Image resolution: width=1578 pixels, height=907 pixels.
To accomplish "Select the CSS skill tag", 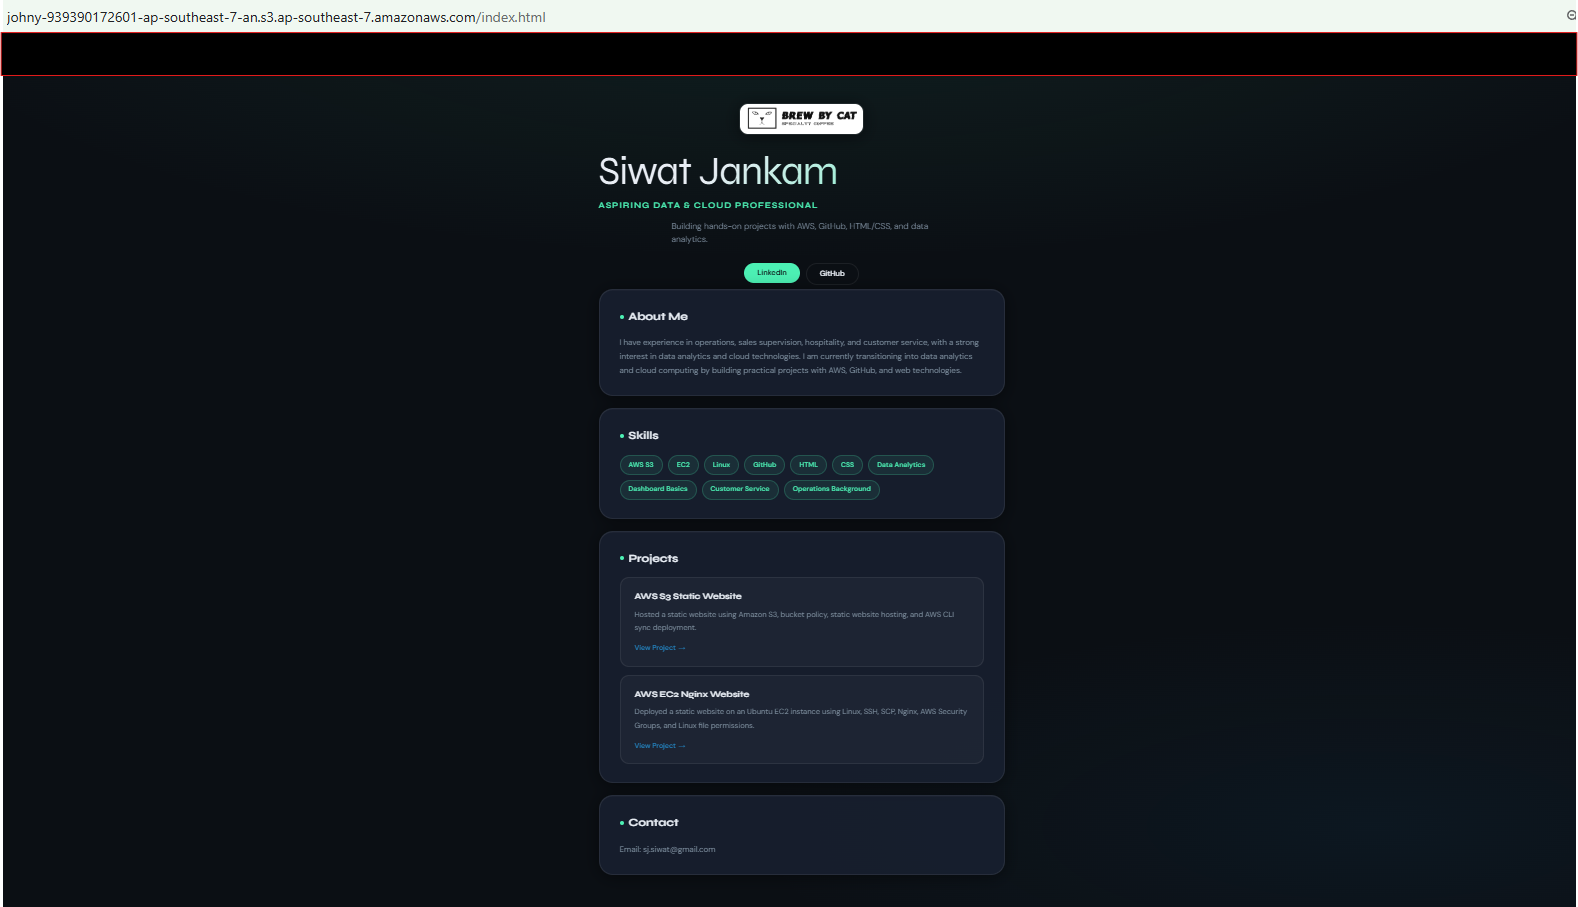I will coord(847,465).
